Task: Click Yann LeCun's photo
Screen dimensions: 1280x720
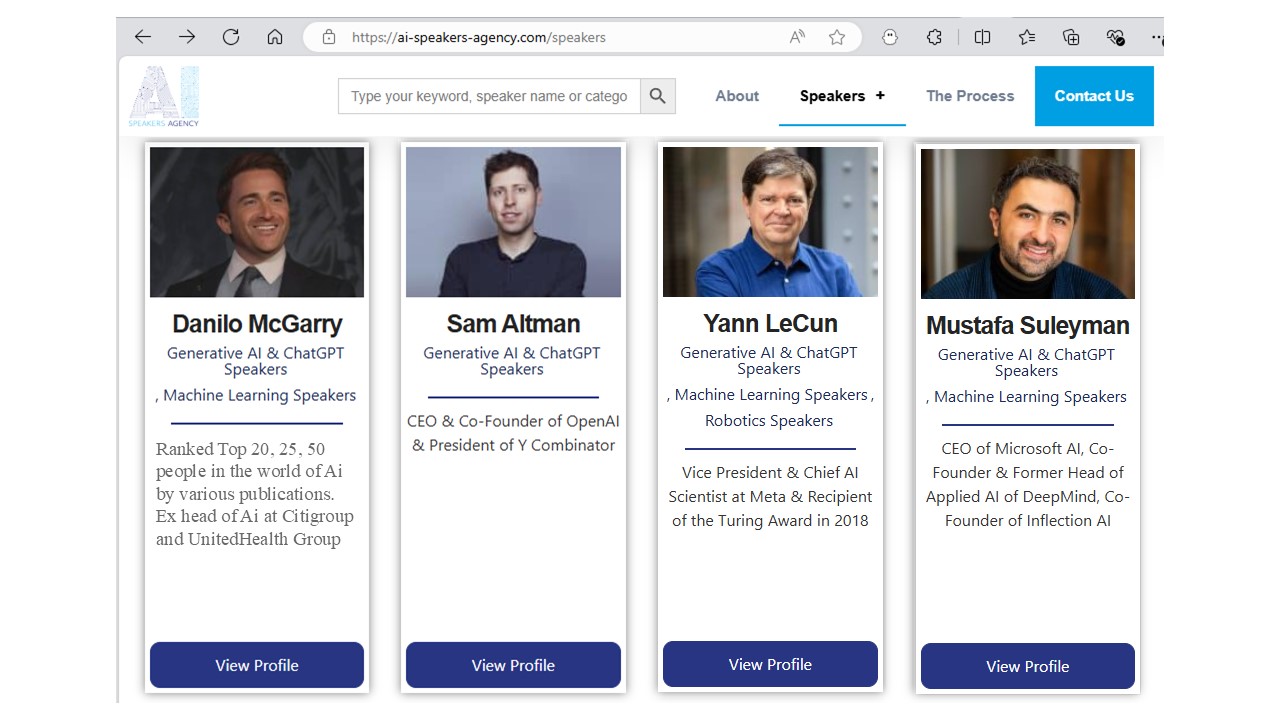Action: (770, 221)
